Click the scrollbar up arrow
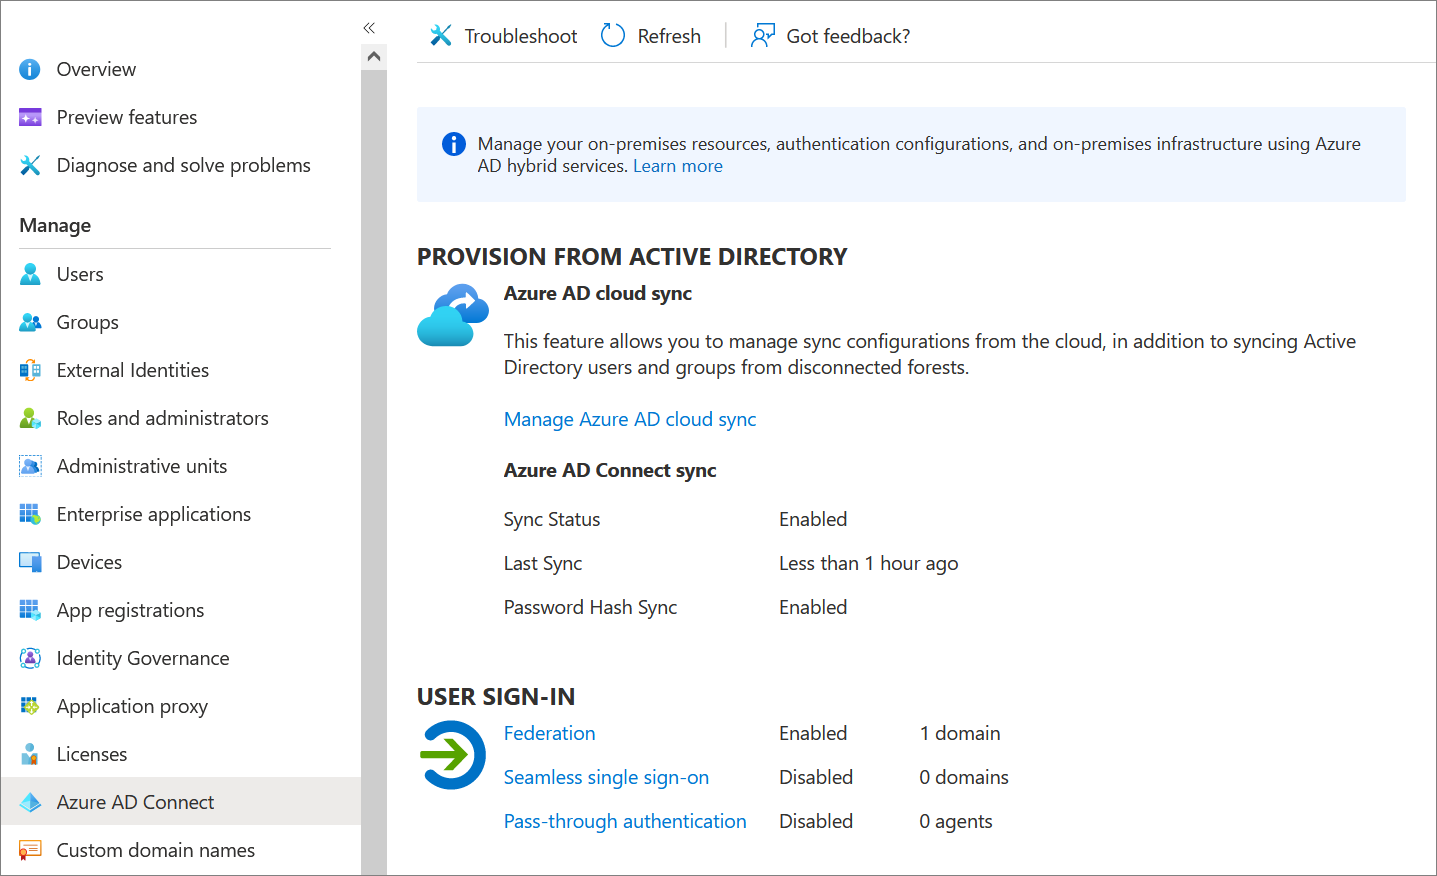1437x876 pixels. coord(374,55)
